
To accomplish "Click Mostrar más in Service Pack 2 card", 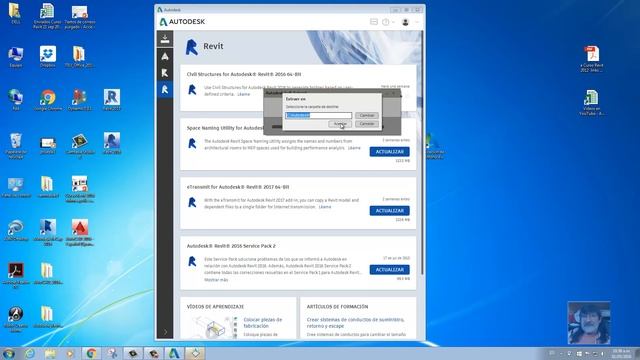I will 216,280.
